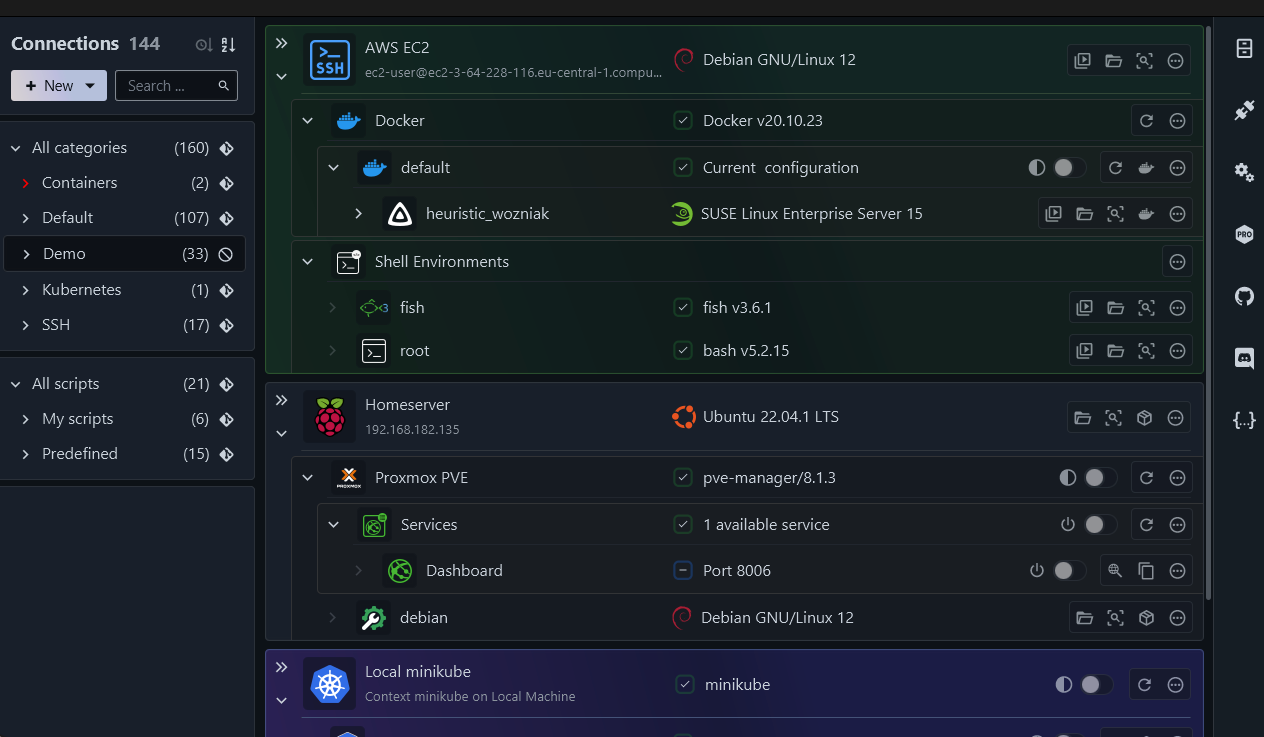The width and height of the screenshot is (1264, 737).
Task: Browse files of AWS EC2 connection
Action: (1113, 60)
